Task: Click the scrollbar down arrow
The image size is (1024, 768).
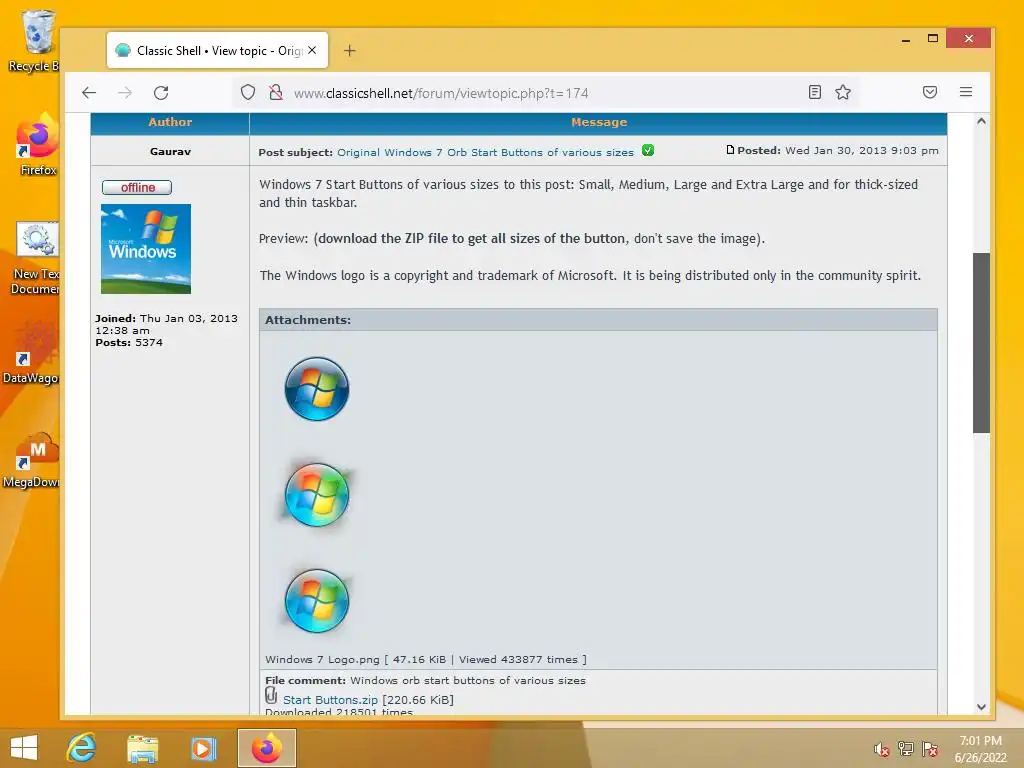Action: [981, 707]
